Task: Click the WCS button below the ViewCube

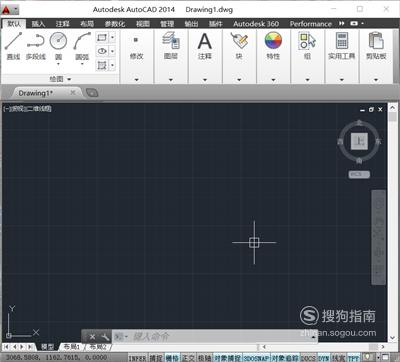Action: [359, 174]
